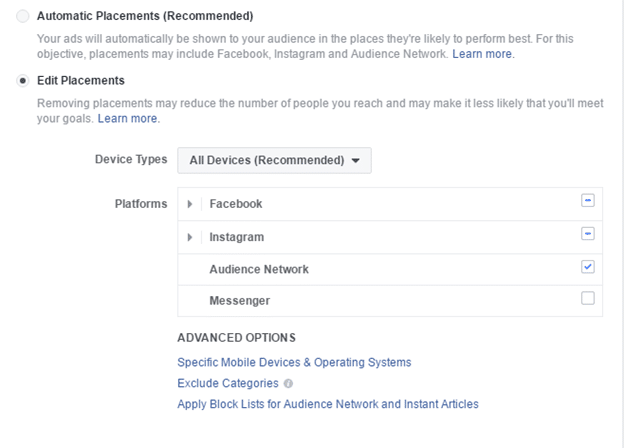
Task: Click Learn more under Automatic Placements
Action: coord(483,53)
